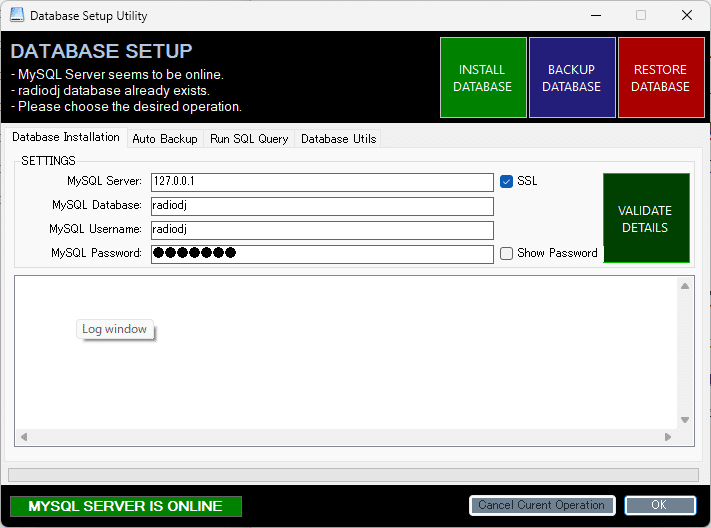Click the MySQL Server input field
Viewport: 711px width, 528px height.
[322, 182]
